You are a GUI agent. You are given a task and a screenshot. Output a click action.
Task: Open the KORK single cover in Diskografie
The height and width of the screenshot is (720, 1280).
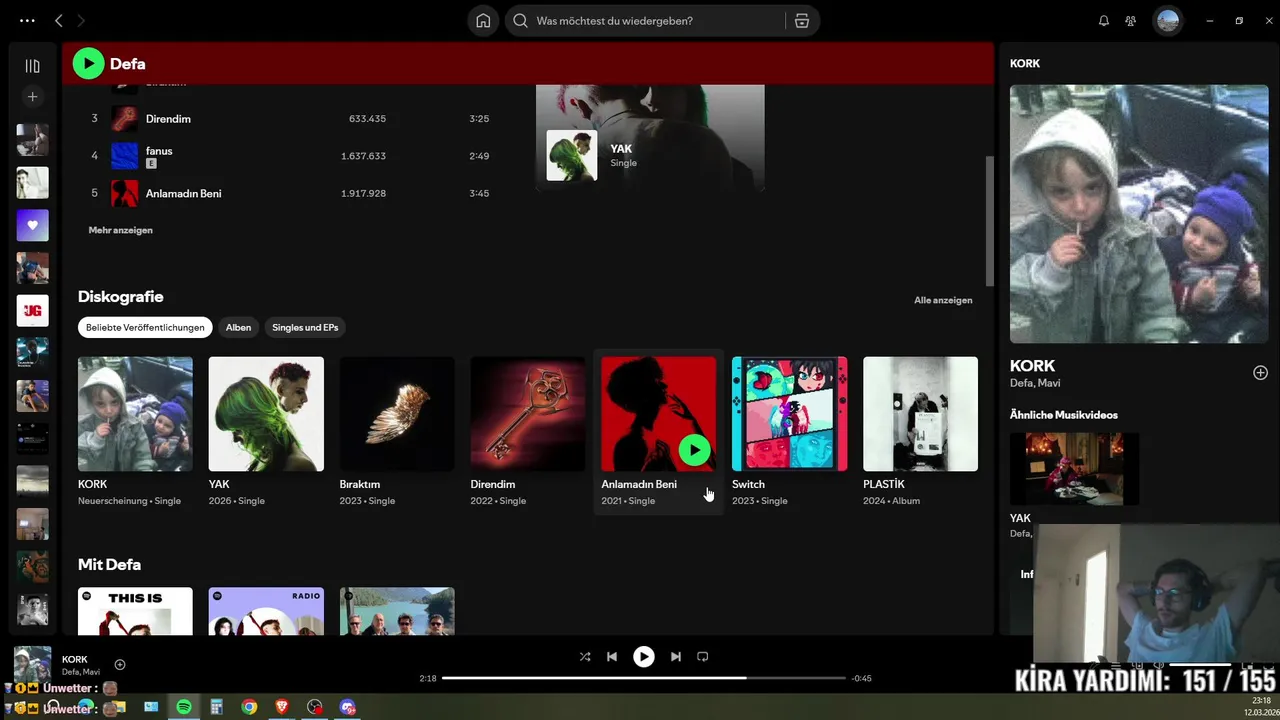tap(135, 414)
